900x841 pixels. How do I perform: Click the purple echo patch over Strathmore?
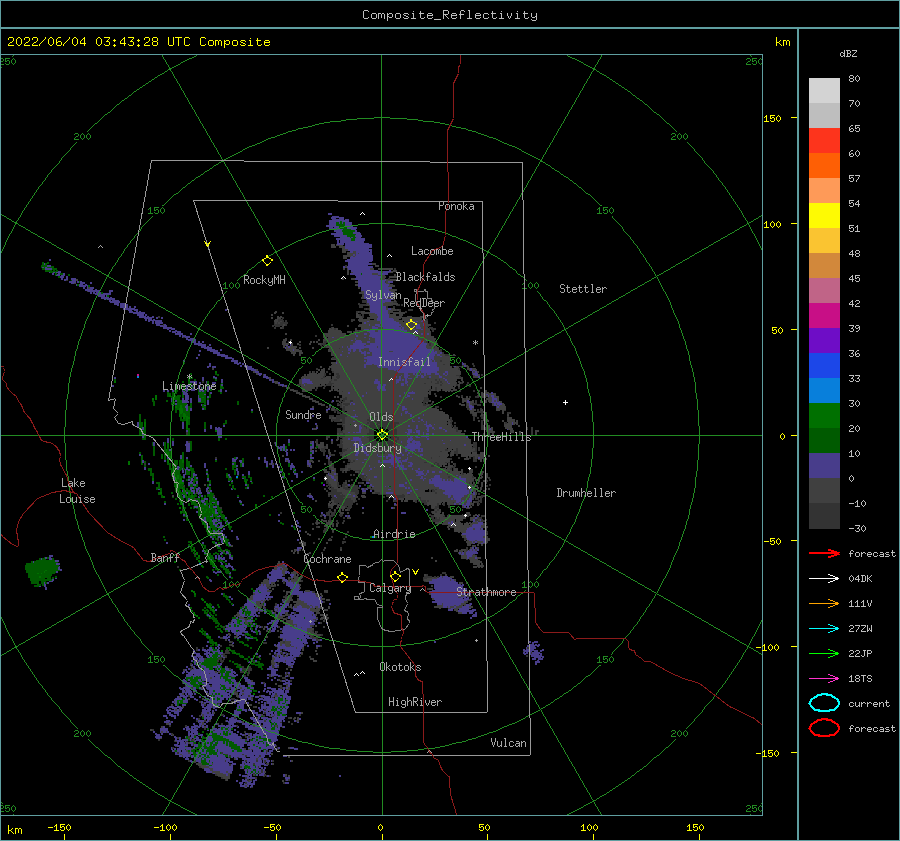click(451, 593)
